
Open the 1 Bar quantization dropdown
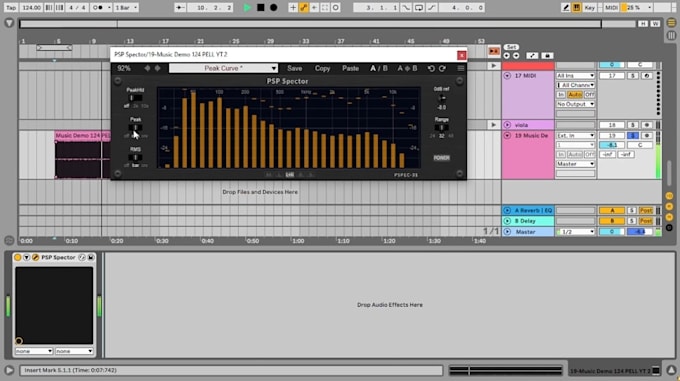(x=126, y=7)
